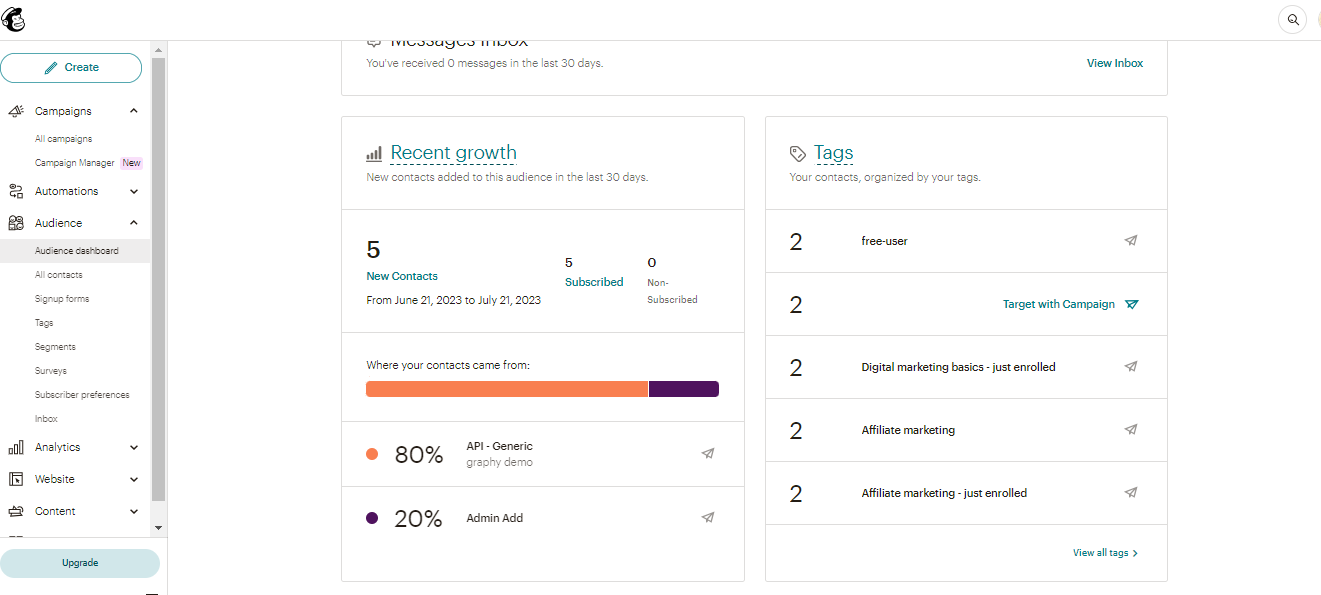Click send icon for Digital marketing basics tag
The width and height of the screenshot is (1321, 595).
point(1131,367)
